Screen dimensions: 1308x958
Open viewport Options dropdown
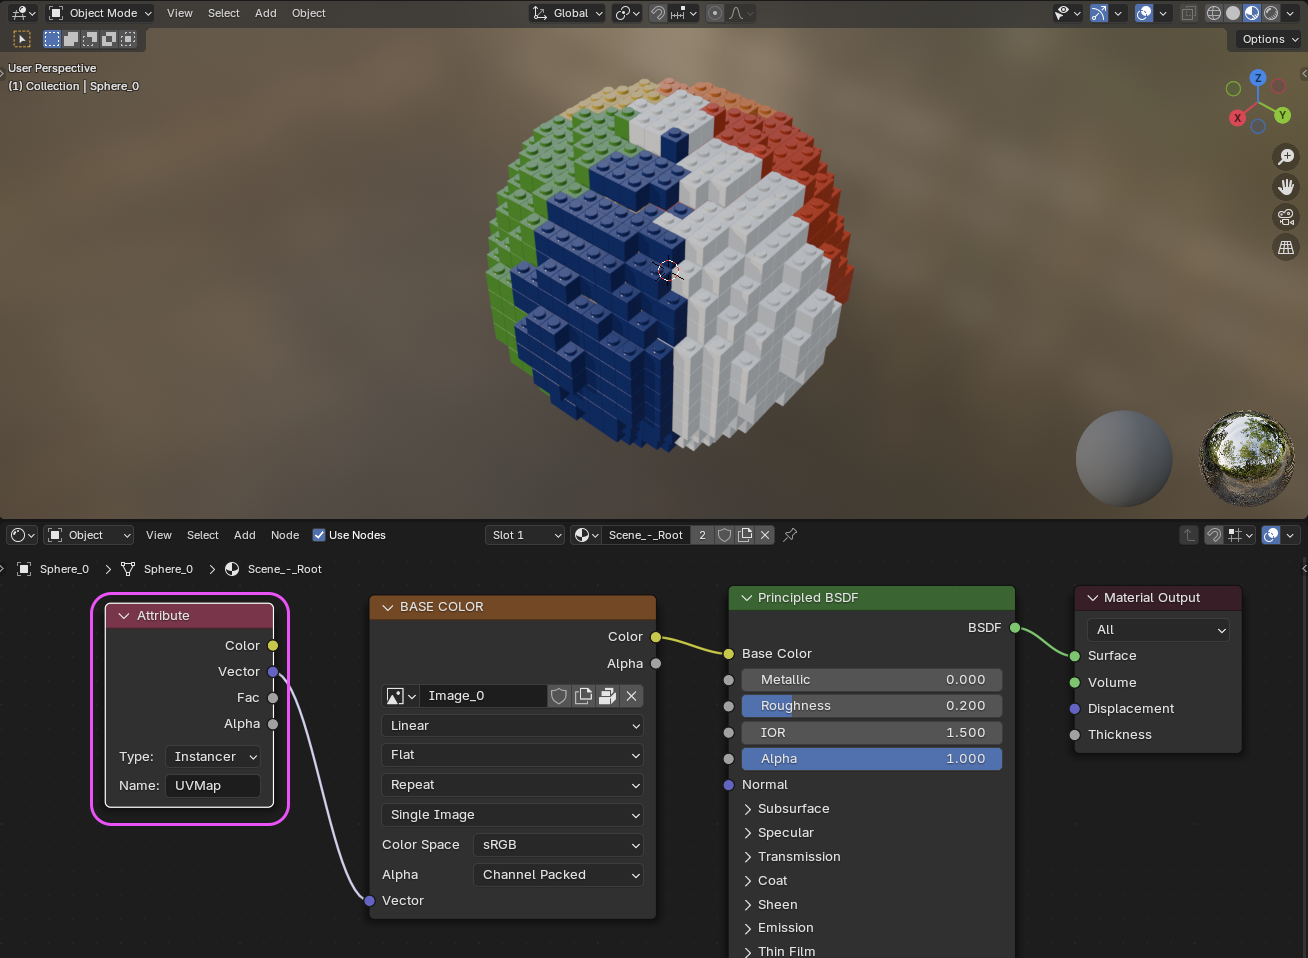(x=1269, y=39)
